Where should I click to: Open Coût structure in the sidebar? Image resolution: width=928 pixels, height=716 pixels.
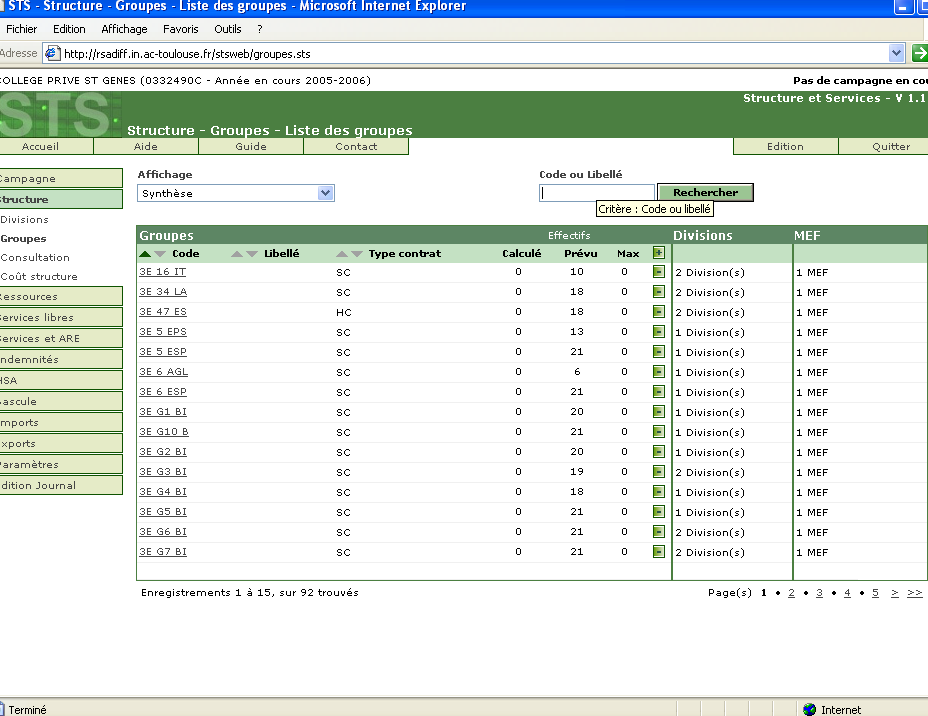coord(39,276)
